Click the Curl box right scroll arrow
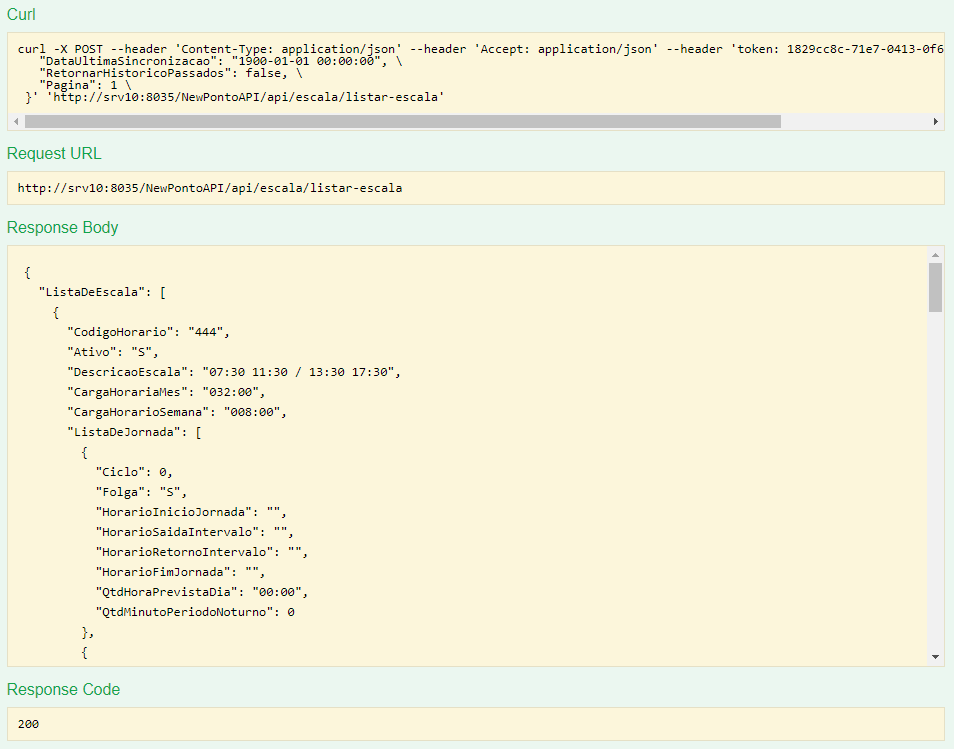This screenshot has width=954, height=749. click(x=936, y=121)
